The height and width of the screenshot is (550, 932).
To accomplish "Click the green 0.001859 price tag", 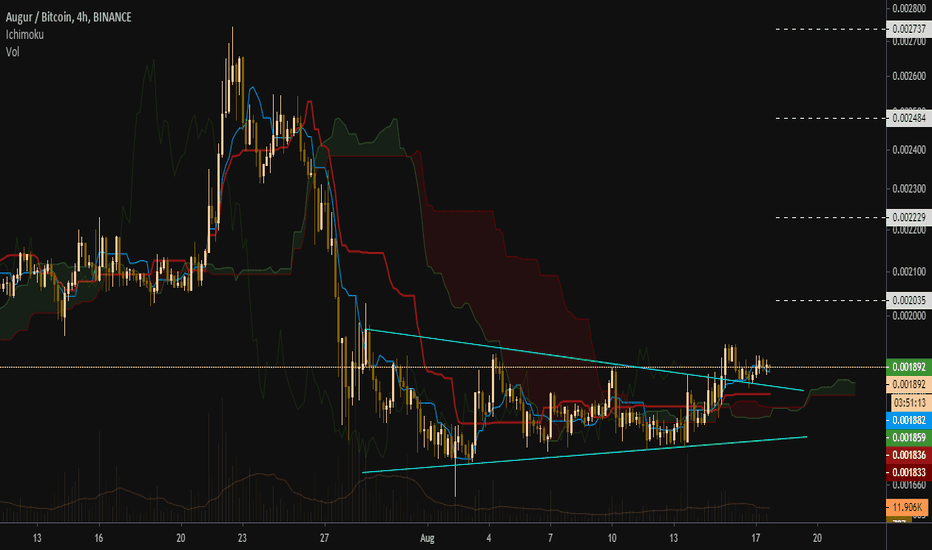I will (x=908, y=438).
